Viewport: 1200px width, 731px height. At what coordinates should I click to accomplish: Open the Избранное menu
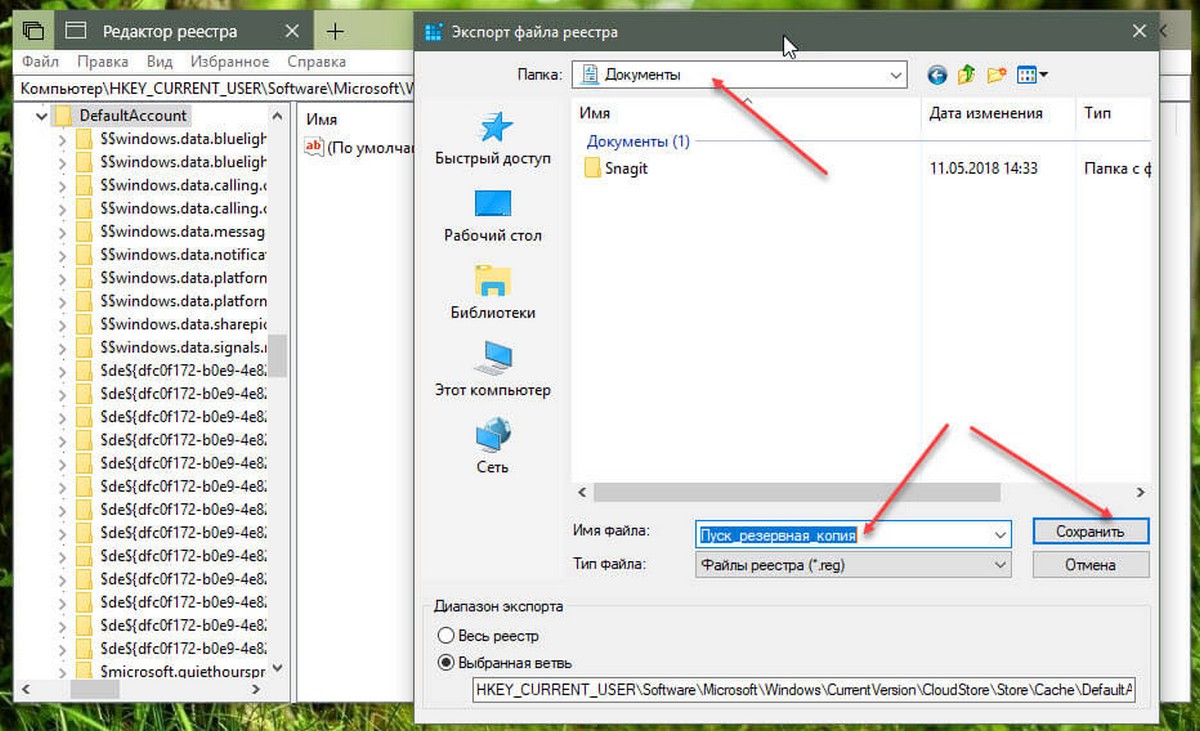click(x=228, y=62)
